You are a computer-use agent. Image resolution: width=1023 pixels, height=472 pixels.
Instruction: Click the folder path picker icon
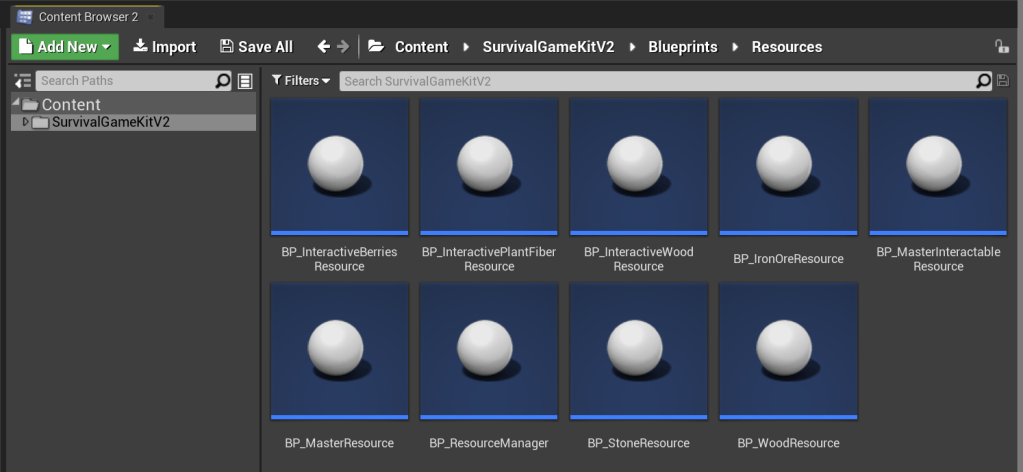pos(376,46)
